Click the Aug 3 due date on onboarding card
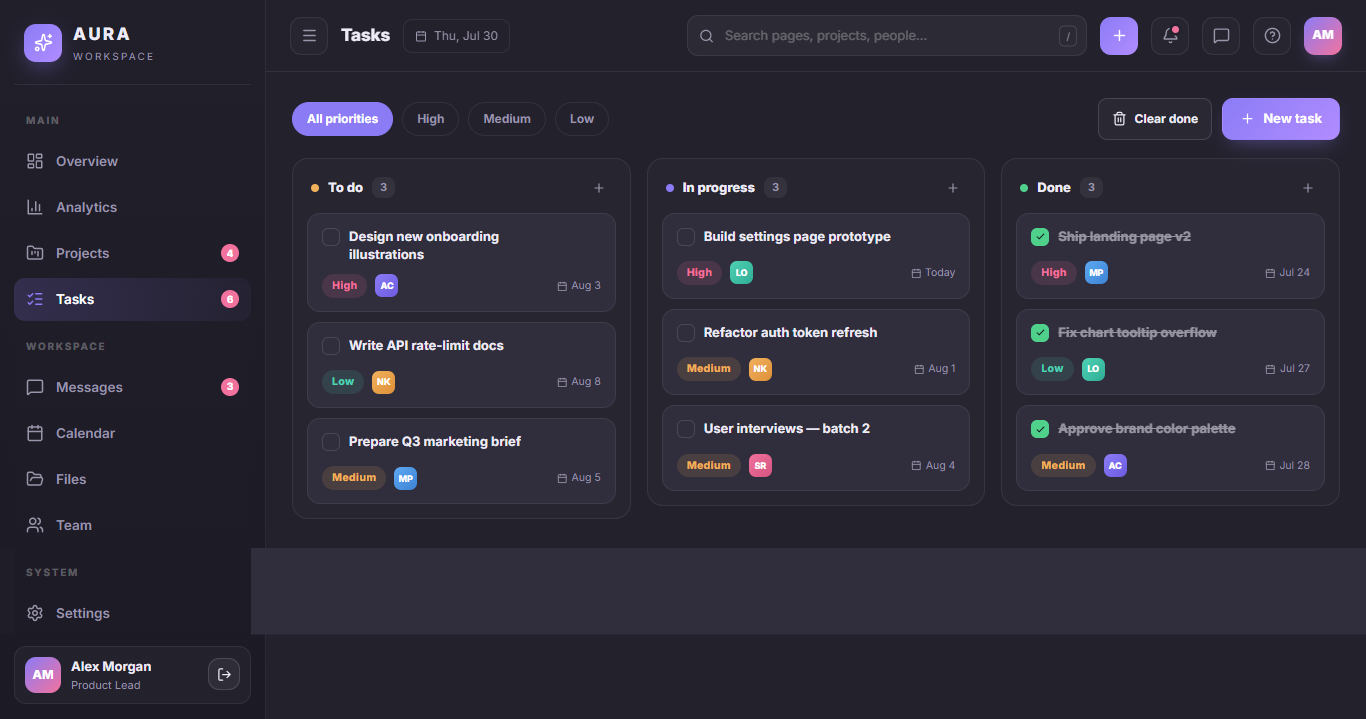The height and width of the screenshot is (719, 1366). click(x=579, y=286)
